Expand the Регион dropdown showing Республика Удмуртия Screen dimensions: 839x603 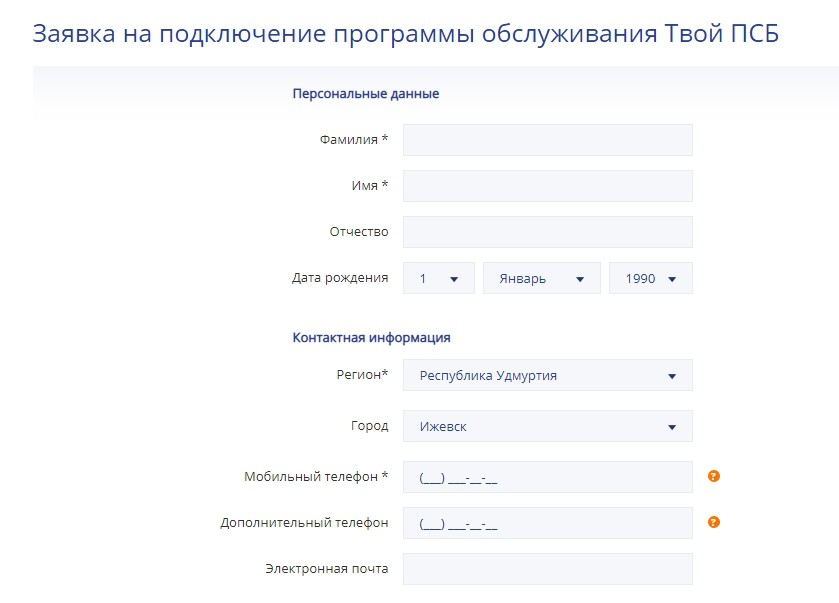point(547,376)
